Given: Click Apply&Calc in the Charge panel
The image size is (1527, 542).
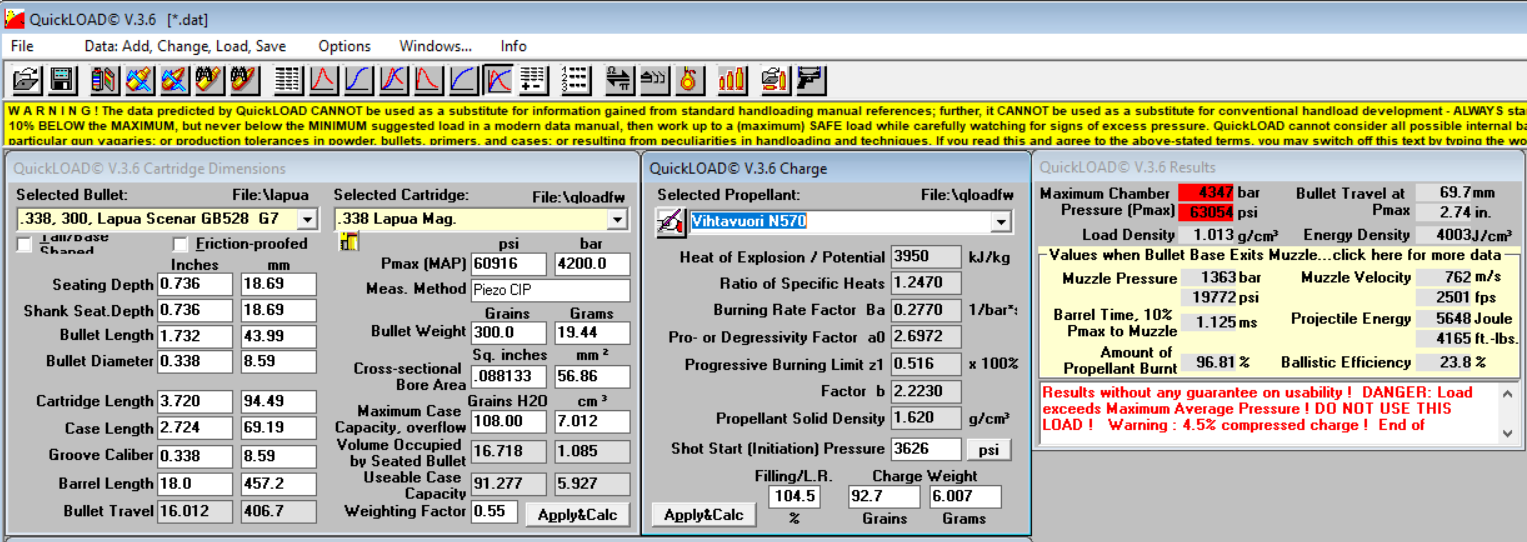Looking at the screenshot, I should click(x=704, y=514).
